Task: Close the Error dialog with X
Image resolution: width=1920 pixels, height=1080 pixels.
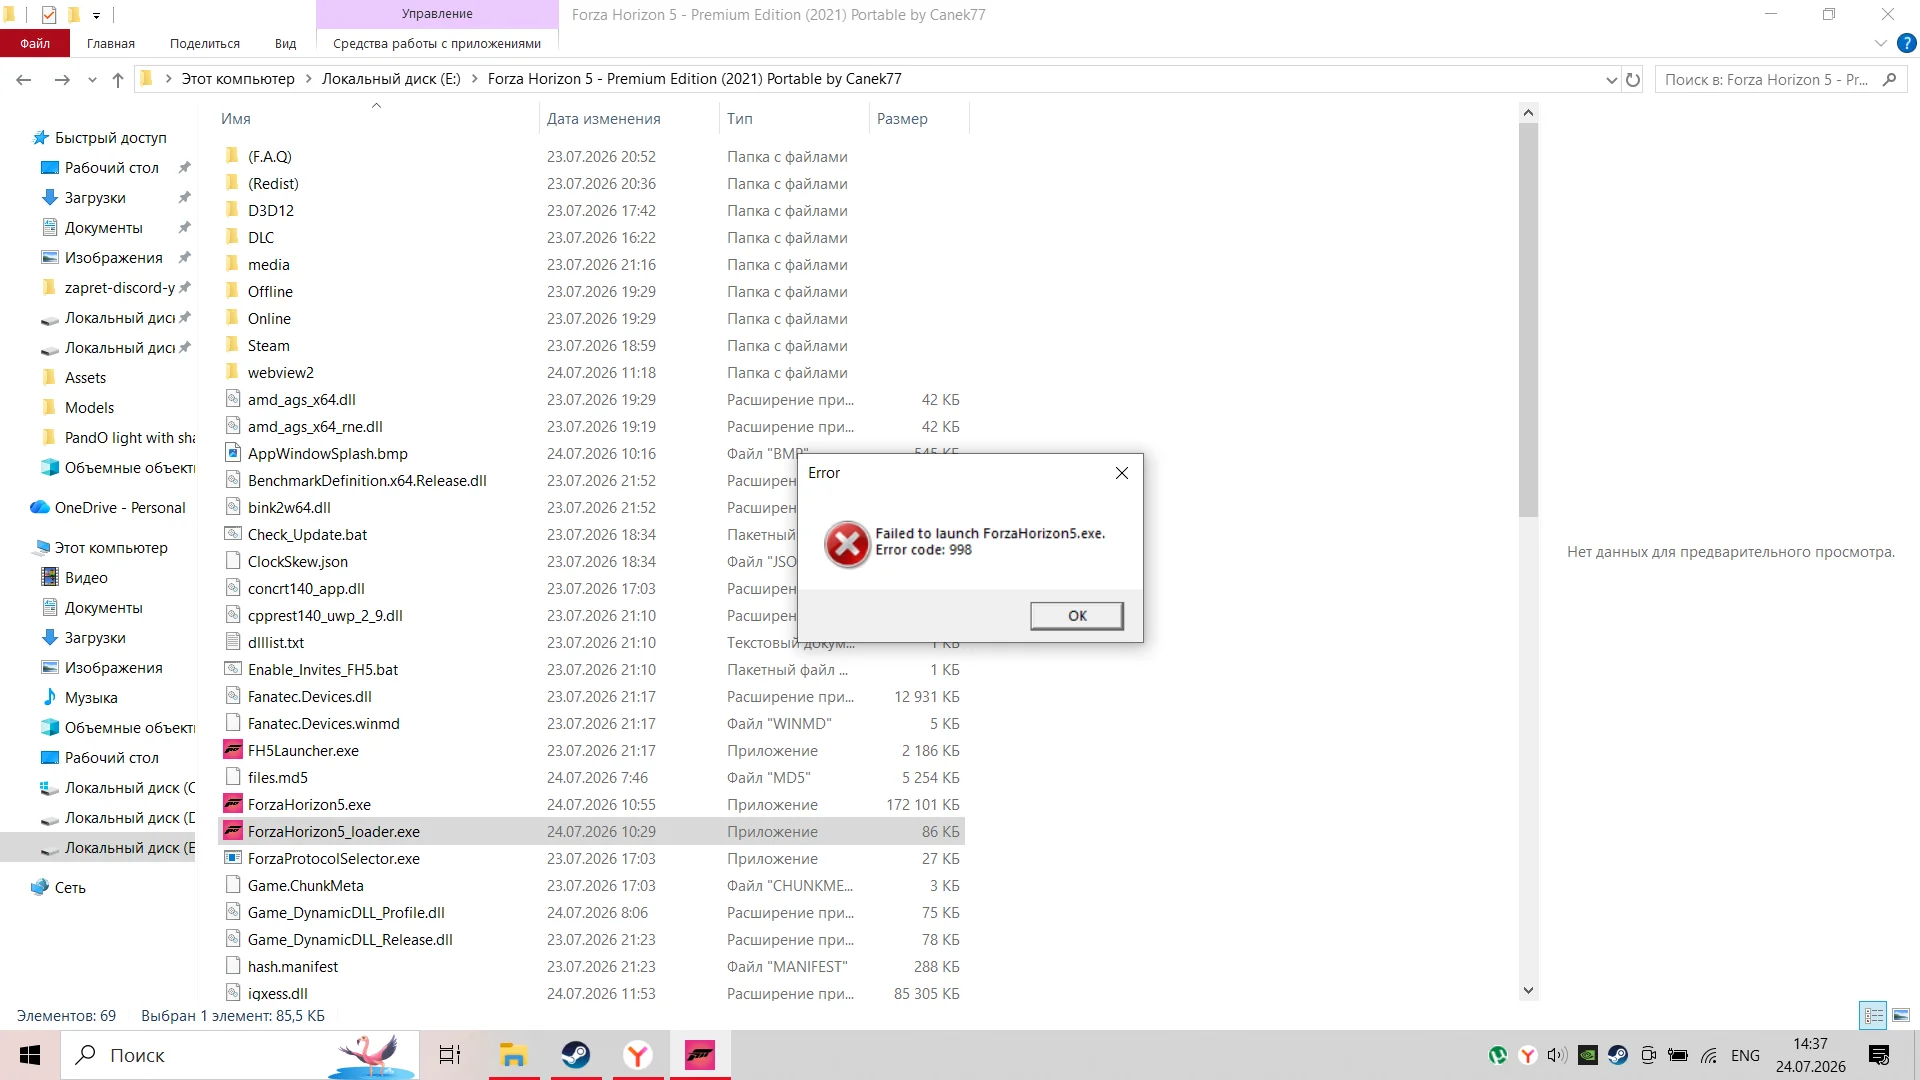Action: click(x=1122, y=473)
